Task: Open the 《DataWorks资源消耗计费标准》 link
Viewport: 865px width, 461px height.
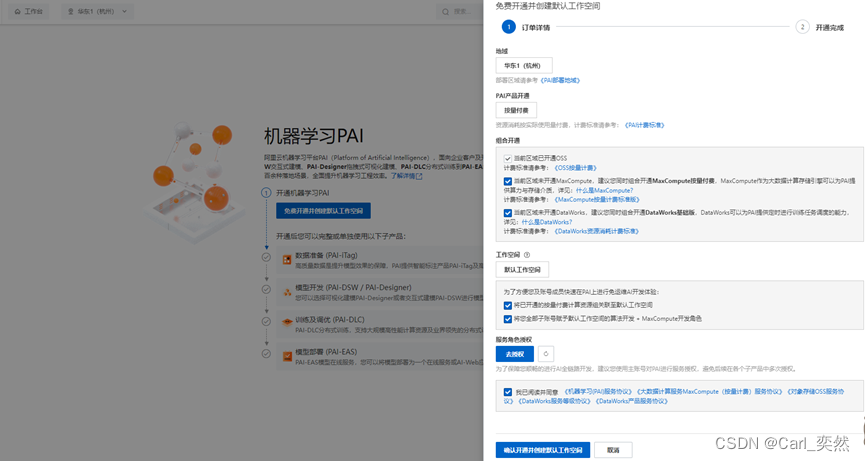Action: 596,232
